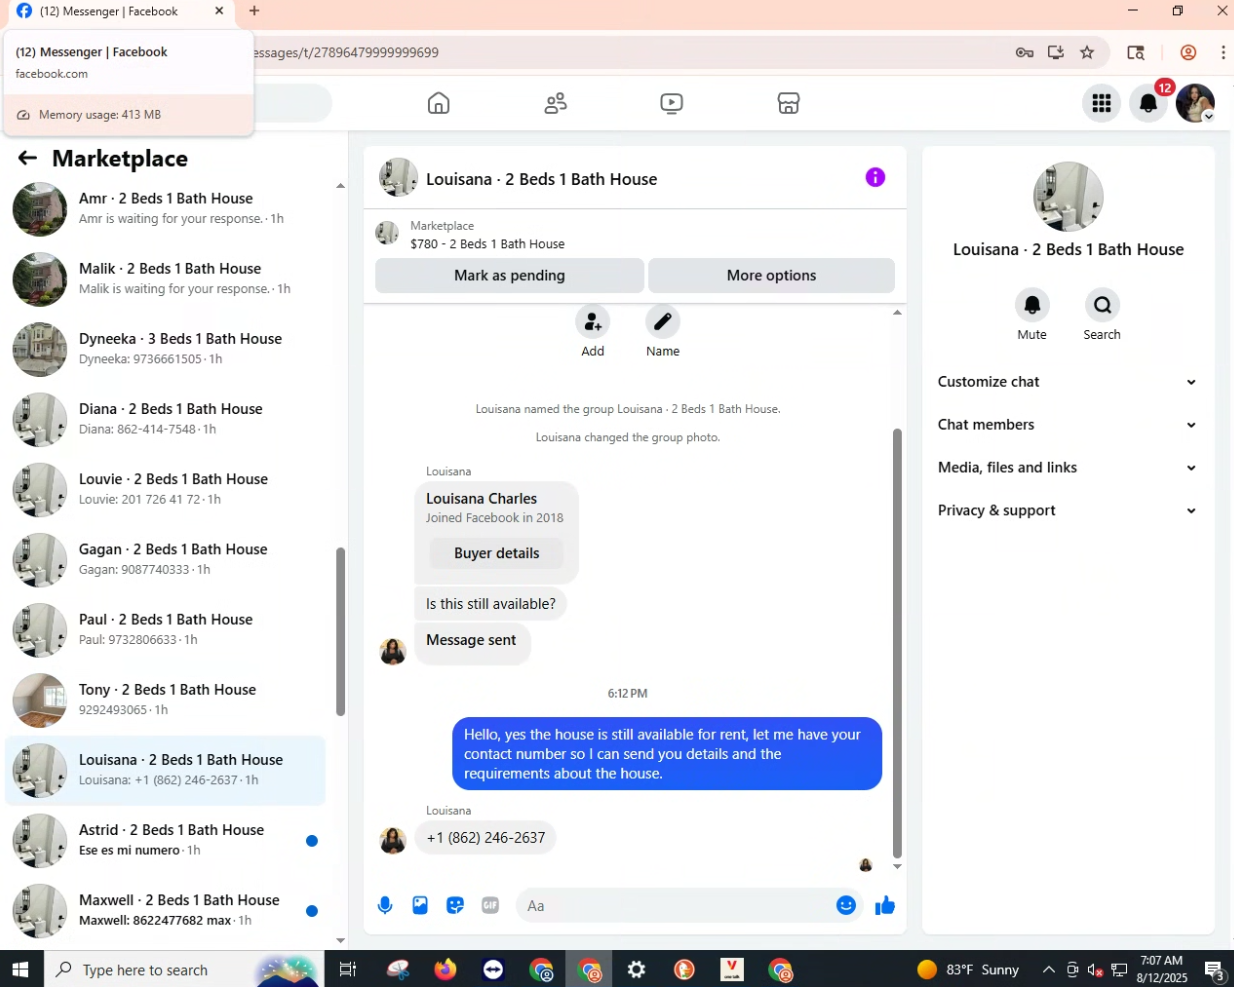Open emoji picker in message box
This screenshot has width=1234, height=987.
tap(846, 905)
